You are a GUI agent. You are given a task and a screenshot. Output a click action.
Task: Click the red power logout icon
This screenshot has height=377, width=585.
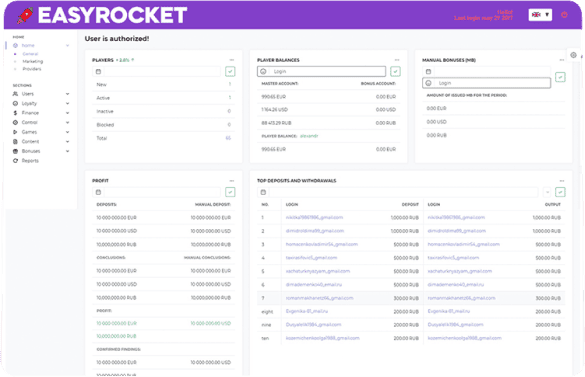tap(564, 15)
